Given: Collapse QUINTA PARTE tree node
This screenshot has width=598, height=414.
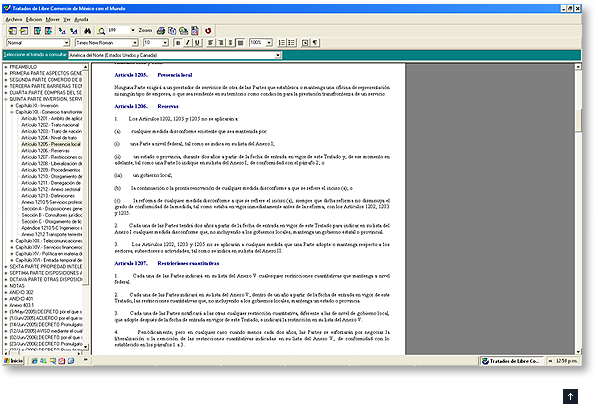Looking at the screenshot, I should click(x=6, y=99).
